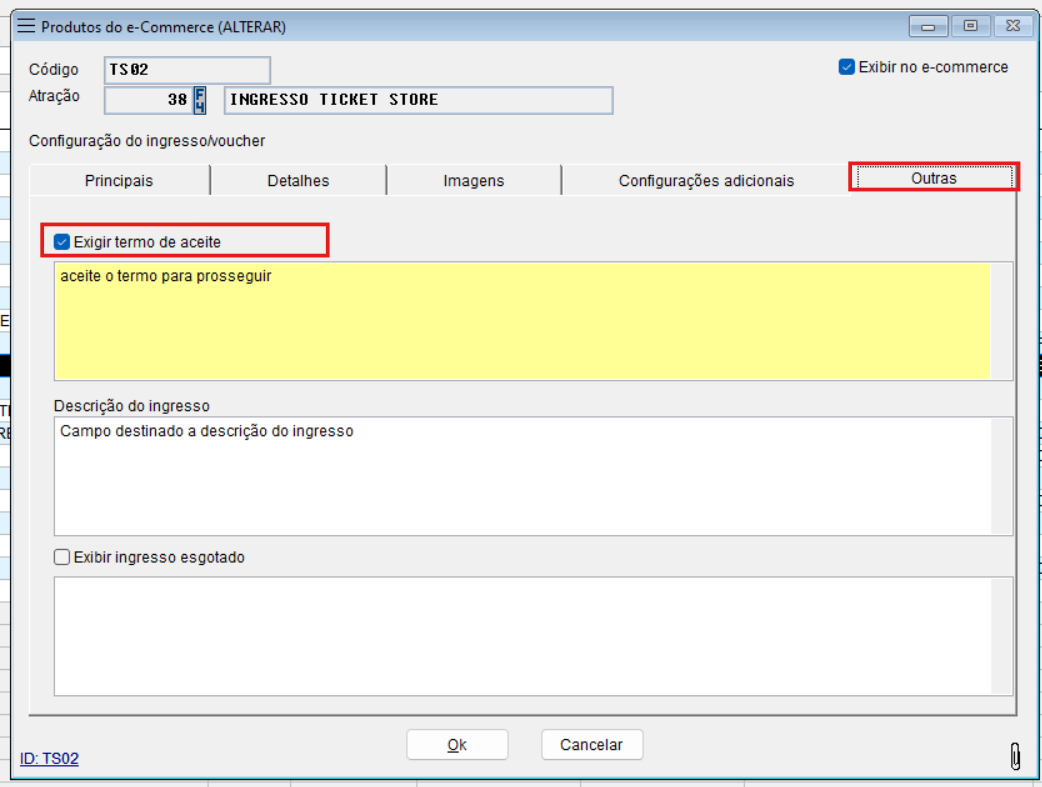Confirm changes with the Ok button
Viewport: 1042px width, 787px height.
pos(457,745)
